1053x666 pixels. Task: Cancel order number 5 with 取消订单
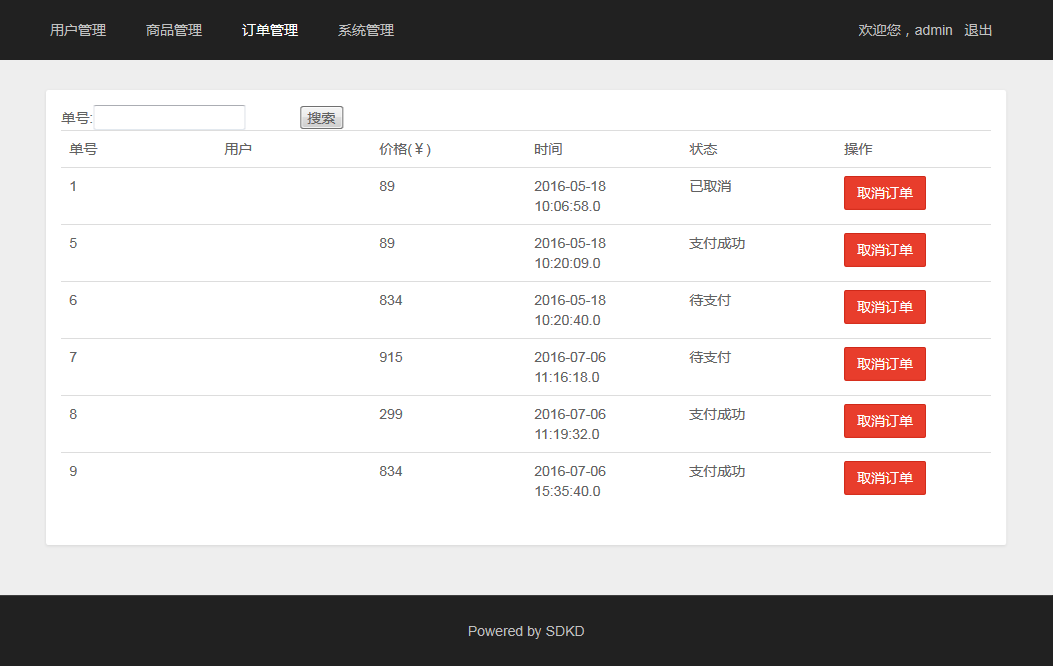(x=884, y=249)
